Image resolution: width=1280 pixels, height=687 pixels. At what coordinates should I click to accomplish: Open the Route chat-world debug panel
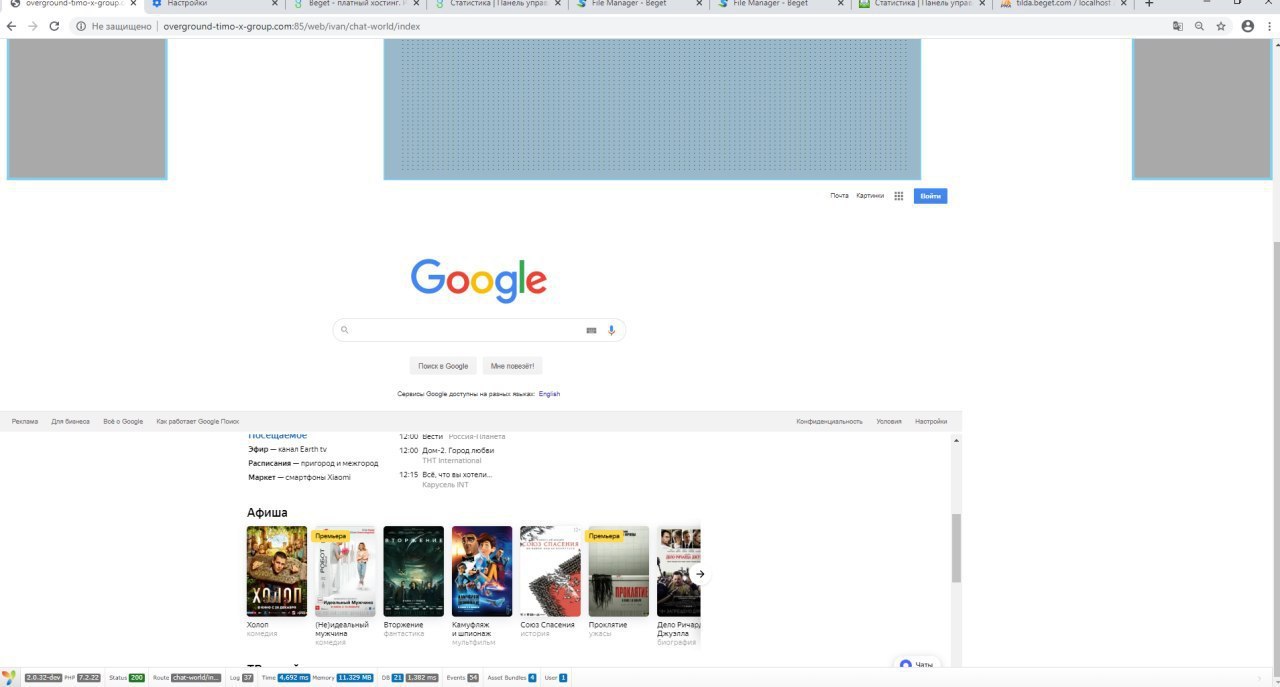click(187, 678)
